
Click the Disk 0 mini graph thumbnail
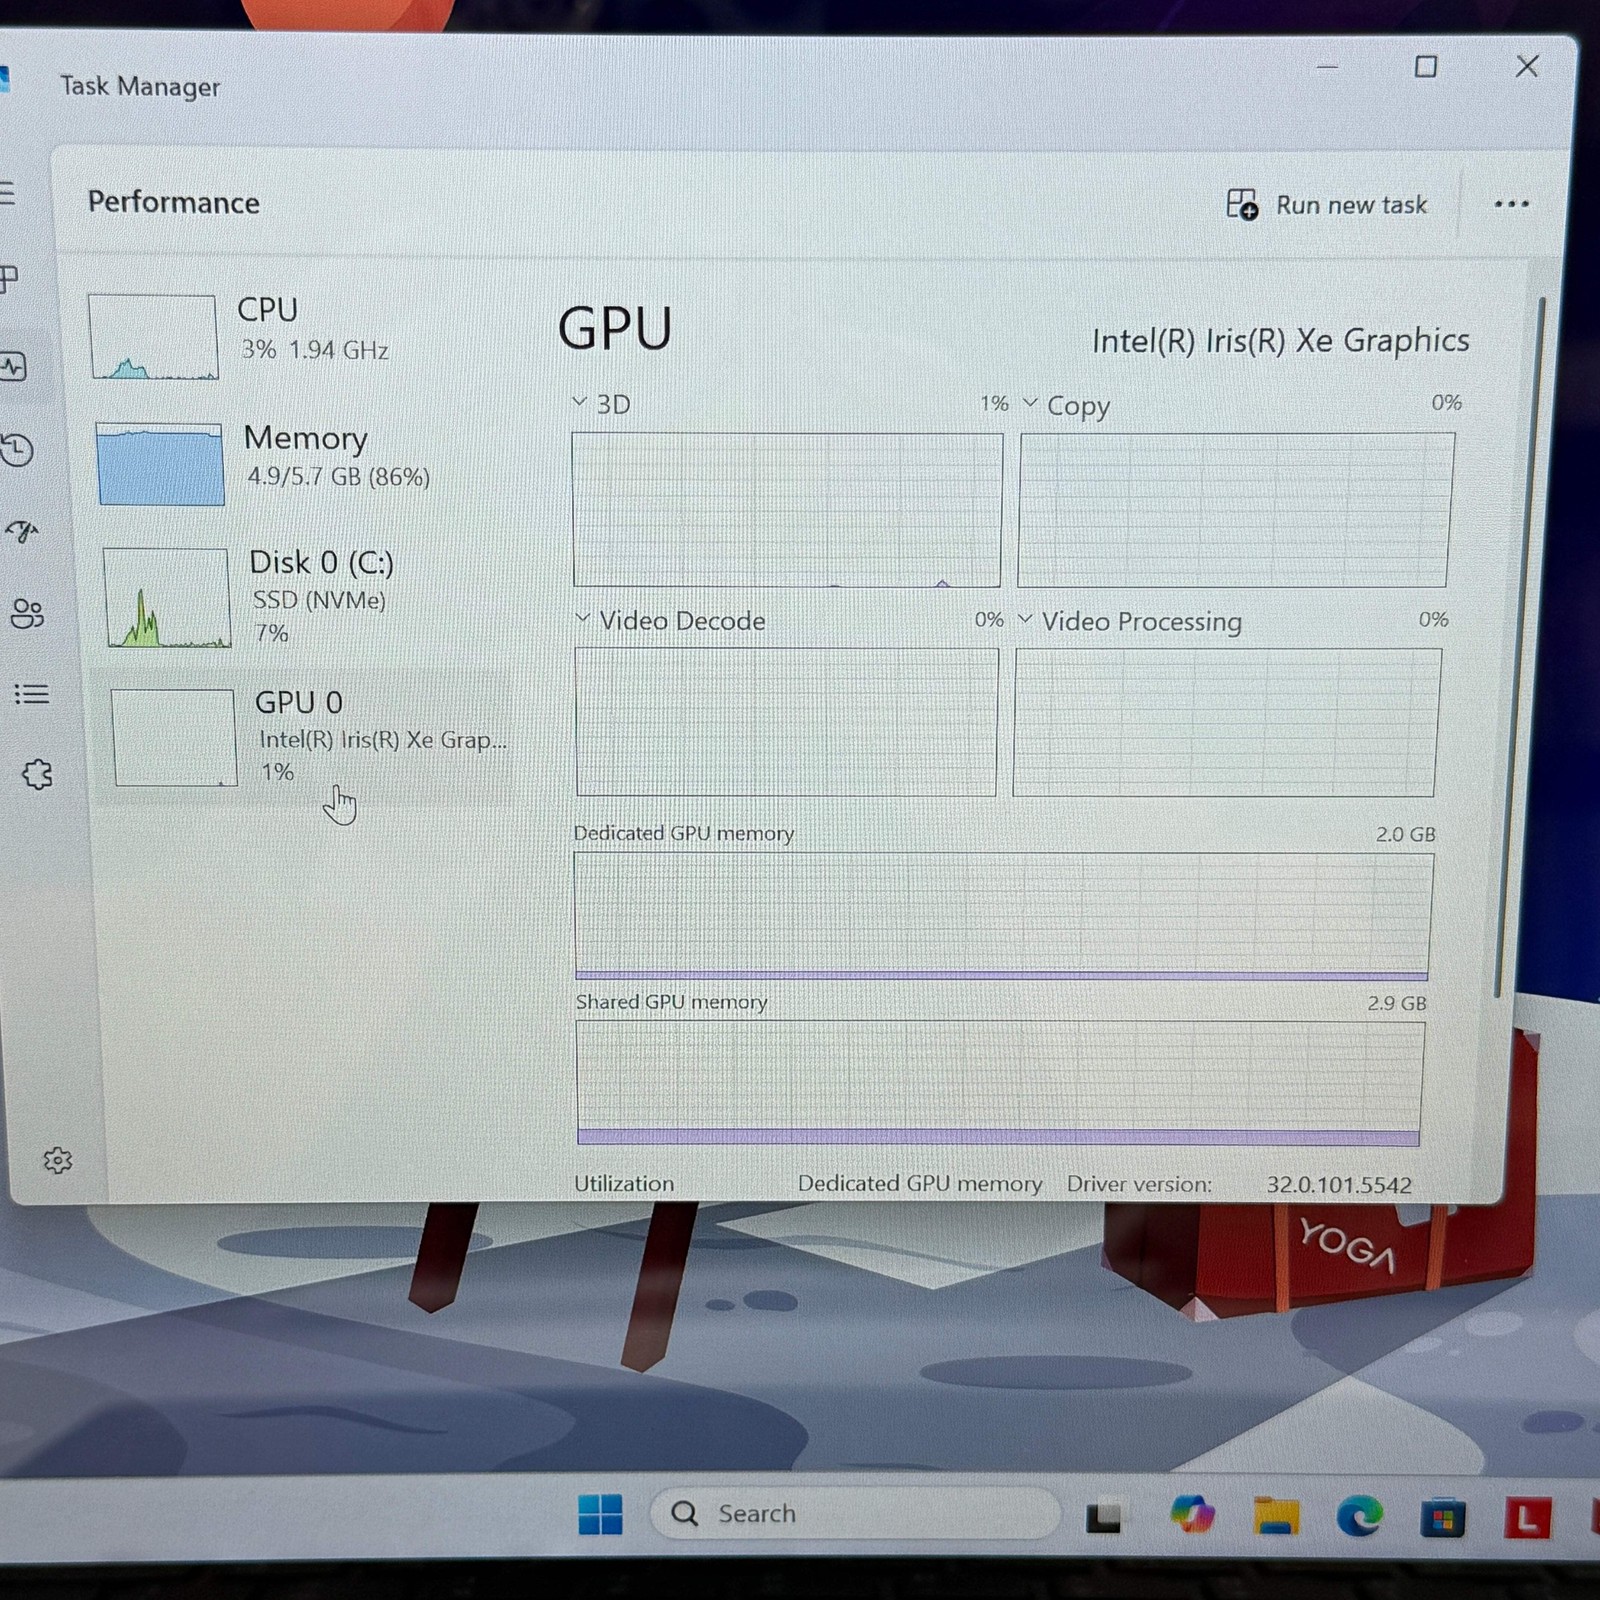point(166,597)
